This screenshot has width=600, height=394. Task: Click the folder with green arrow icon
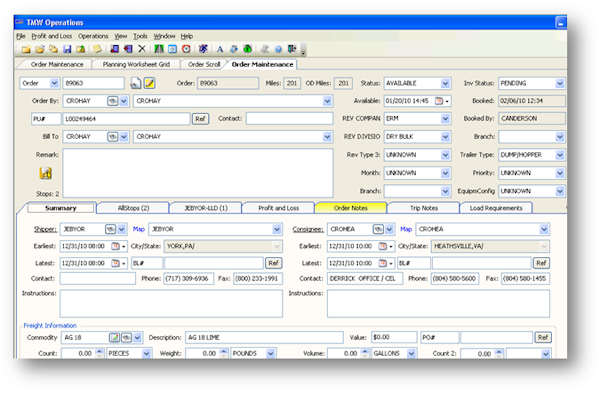point(81,49)
